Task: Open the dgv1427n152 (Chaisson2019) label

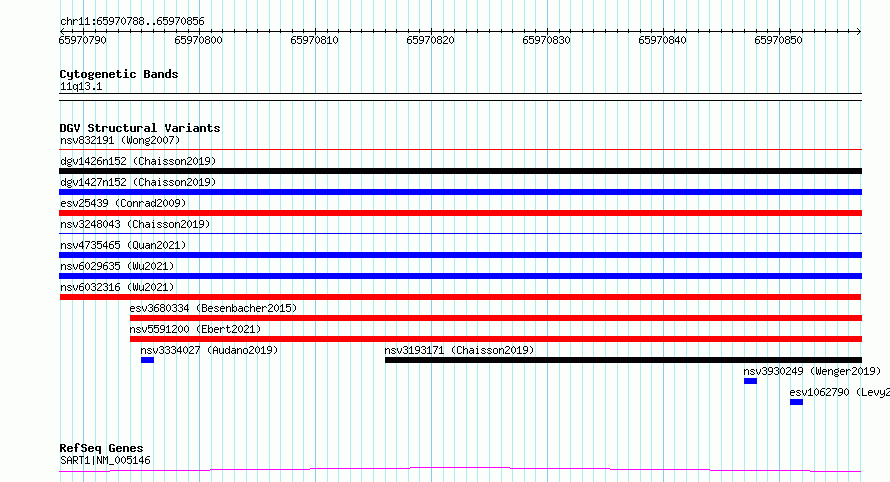Action: point(138,182)
